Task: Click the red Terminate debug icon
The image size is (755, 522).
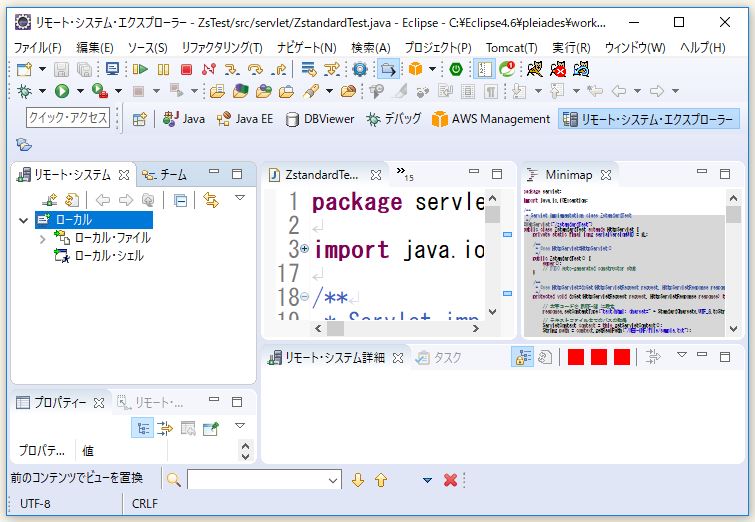Action: [x=186, y=70]
